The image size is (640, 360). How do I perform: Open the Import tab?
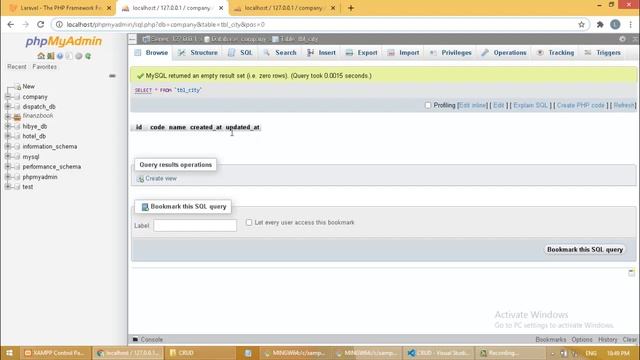coord(403,53)
